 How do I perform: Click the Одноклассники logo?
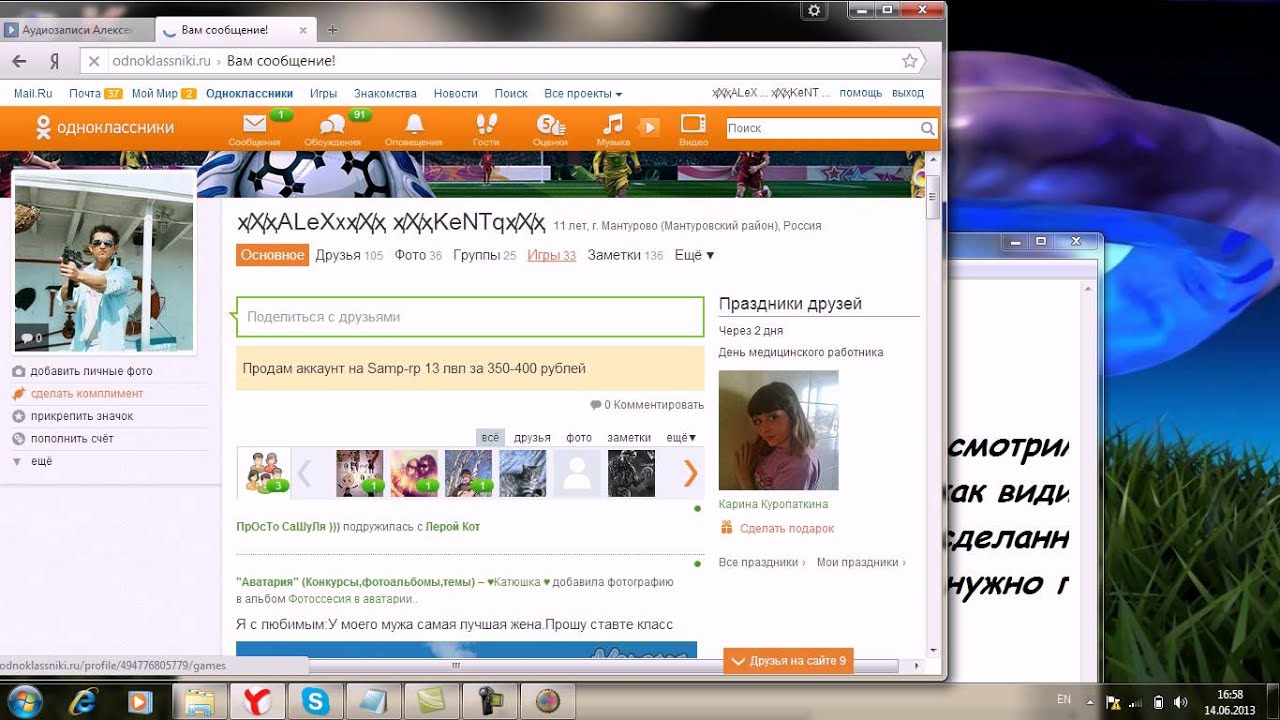click(105, 128)
